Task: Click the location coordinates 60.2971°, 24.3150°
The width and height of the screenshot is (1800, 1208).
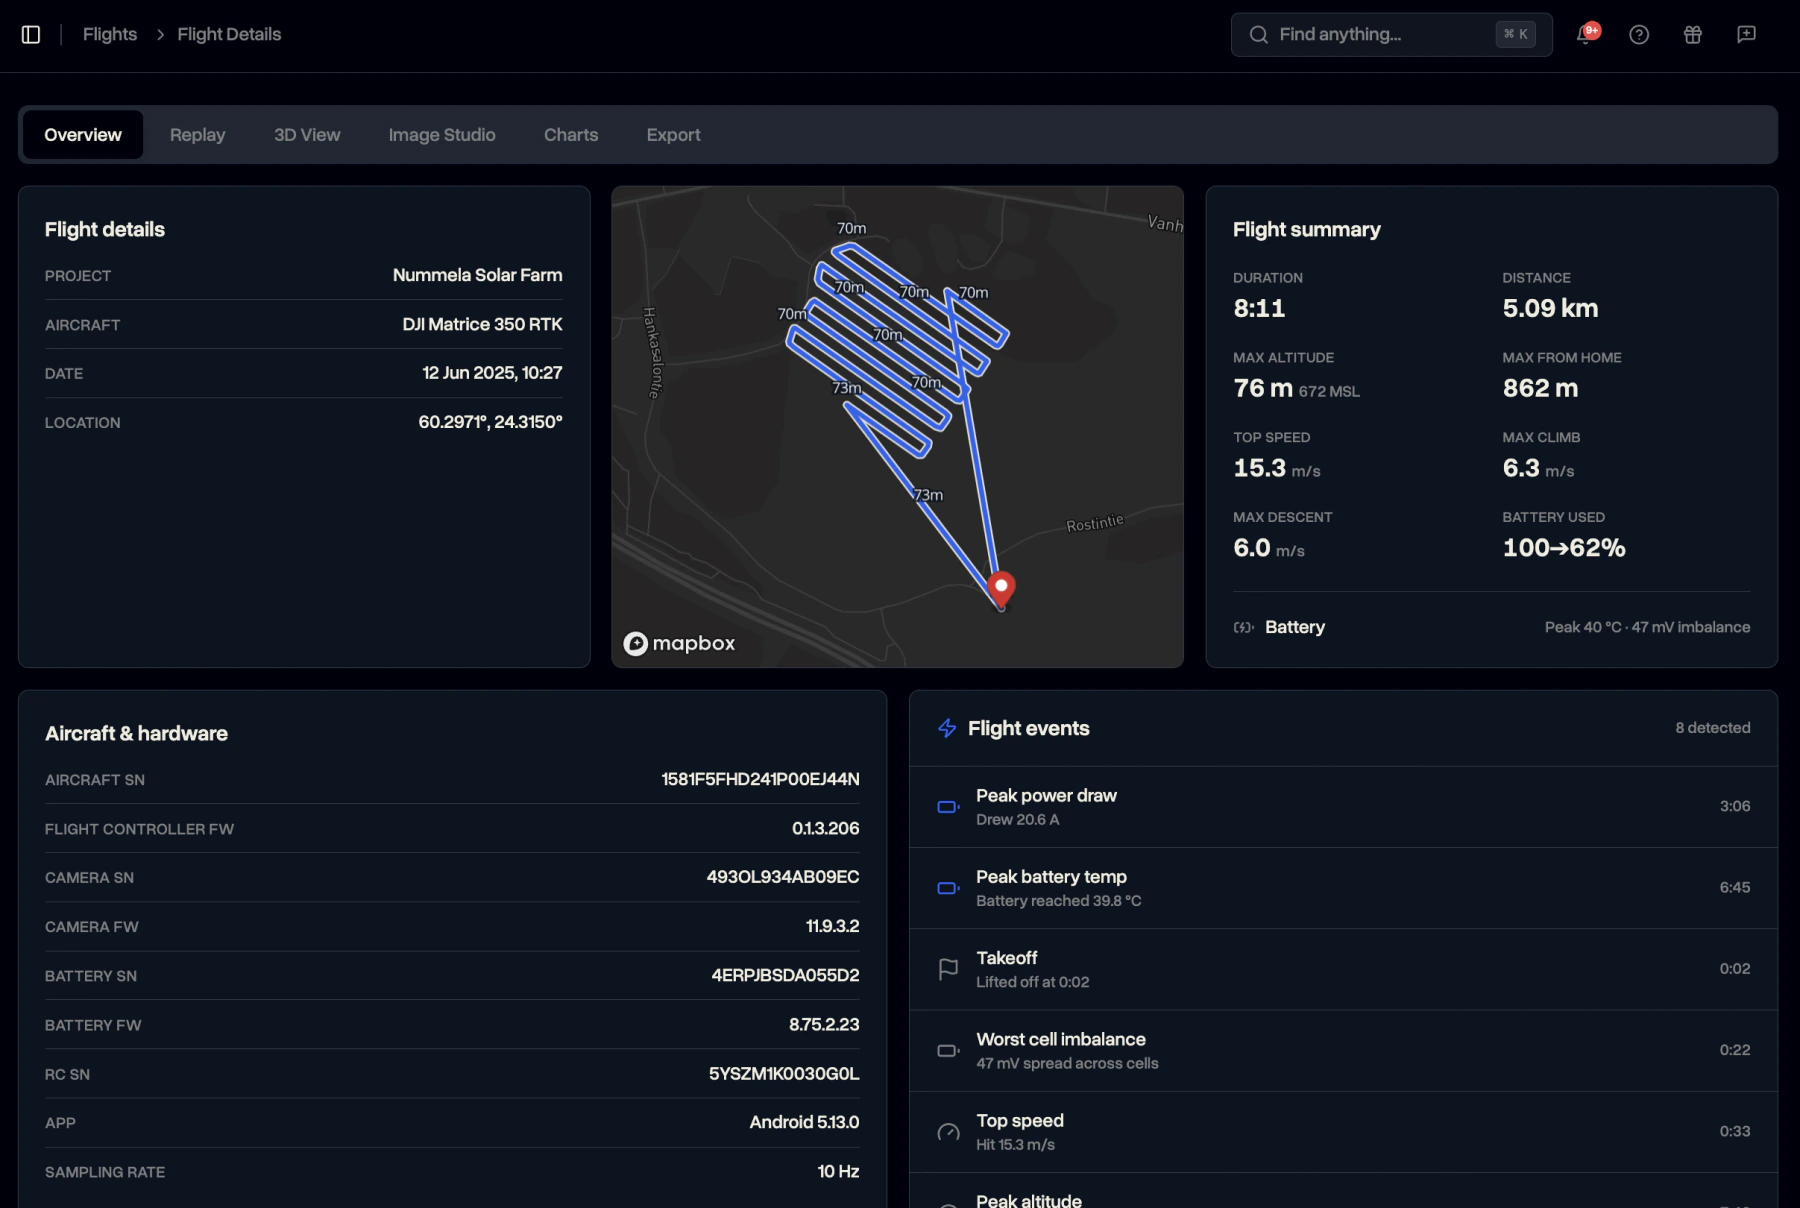Action: click(490, 422)
